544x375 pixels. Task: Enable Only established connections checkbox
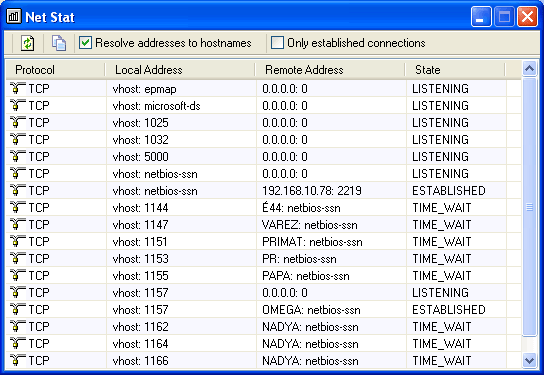point(277,43)
